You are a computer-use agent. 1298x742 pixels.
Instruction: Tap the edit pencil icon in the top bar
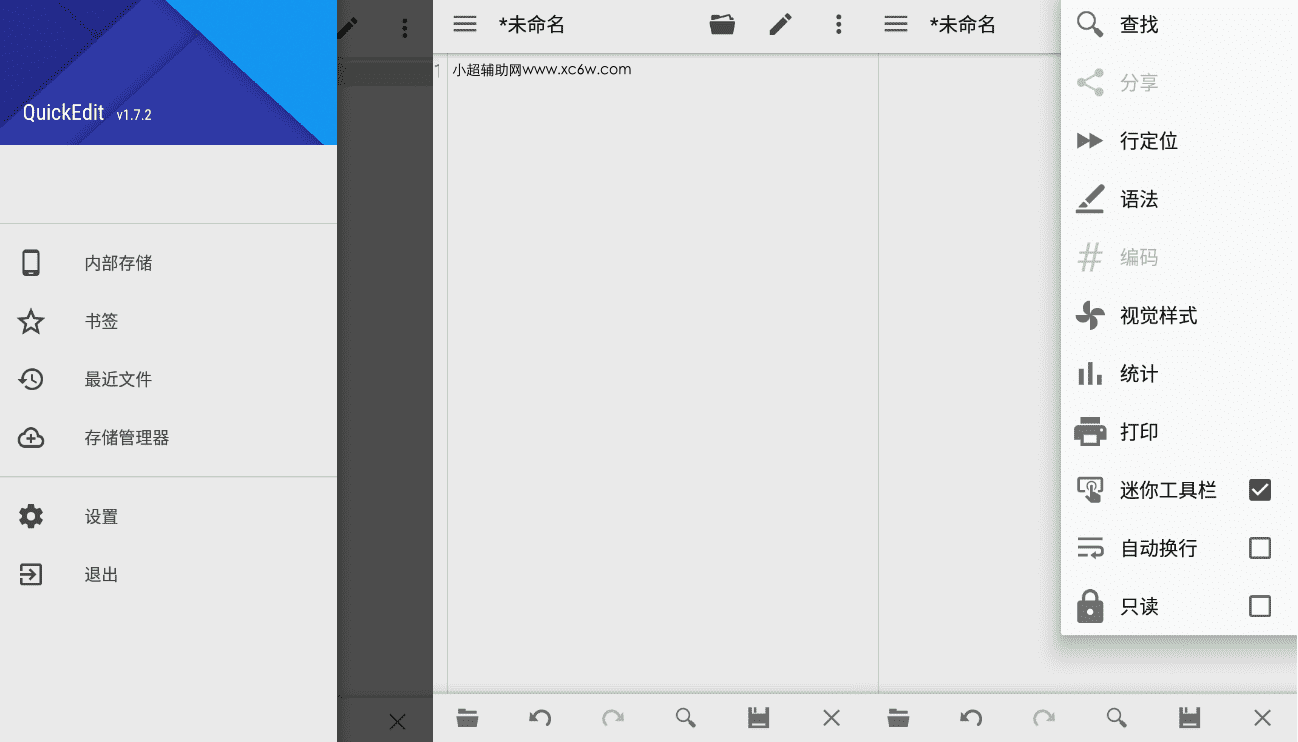click(x=781, y=24)
